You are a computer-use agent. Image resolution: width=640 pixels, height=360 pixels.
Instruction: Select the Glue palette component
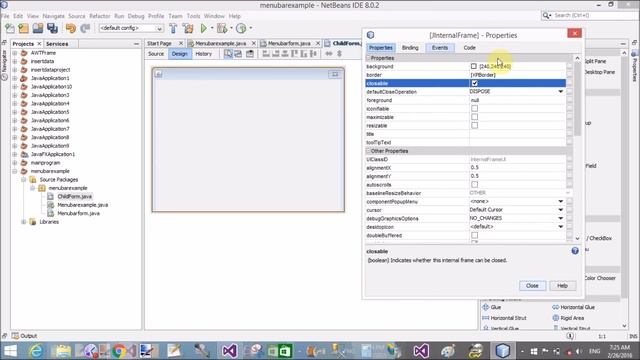coord(492,307)
